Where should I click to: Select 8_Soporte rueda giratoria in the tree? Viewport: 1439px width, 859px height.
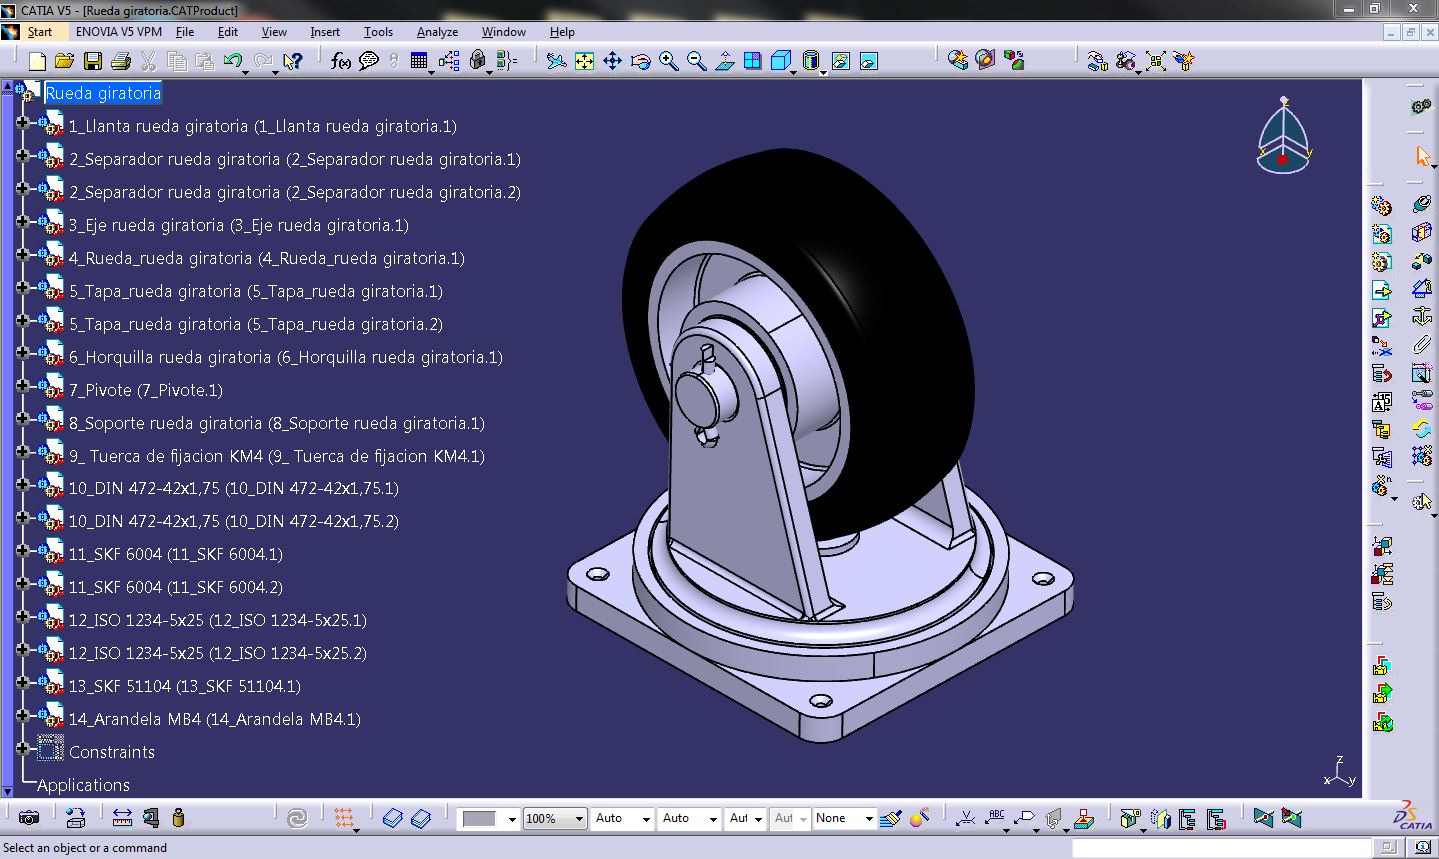276,423
